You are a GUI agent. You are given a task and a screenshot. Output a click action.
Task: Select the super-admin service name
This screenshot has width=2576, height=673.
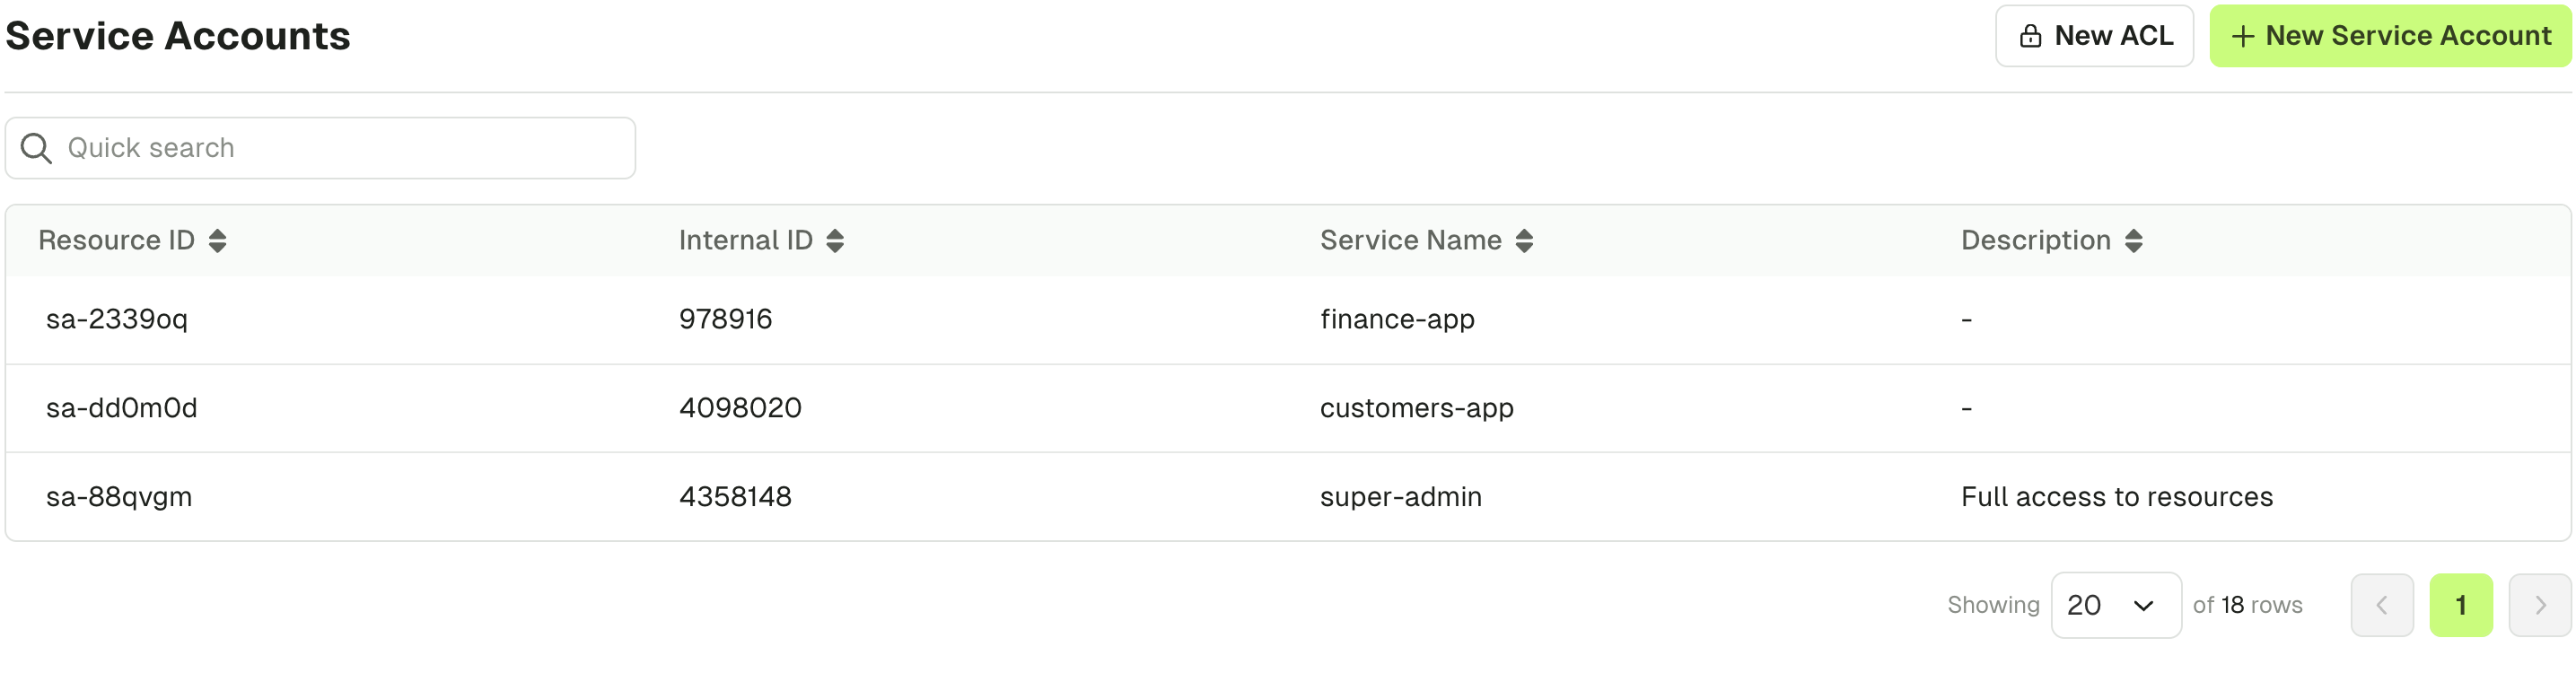(1400, 497)
